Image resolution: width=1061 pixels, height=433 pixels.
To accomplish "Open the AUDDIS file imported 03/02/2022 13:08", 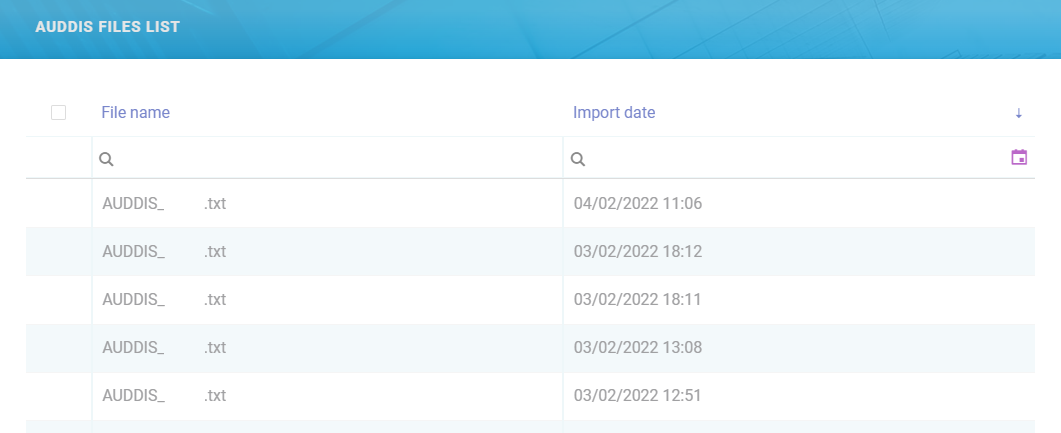I will pos(164,348).
